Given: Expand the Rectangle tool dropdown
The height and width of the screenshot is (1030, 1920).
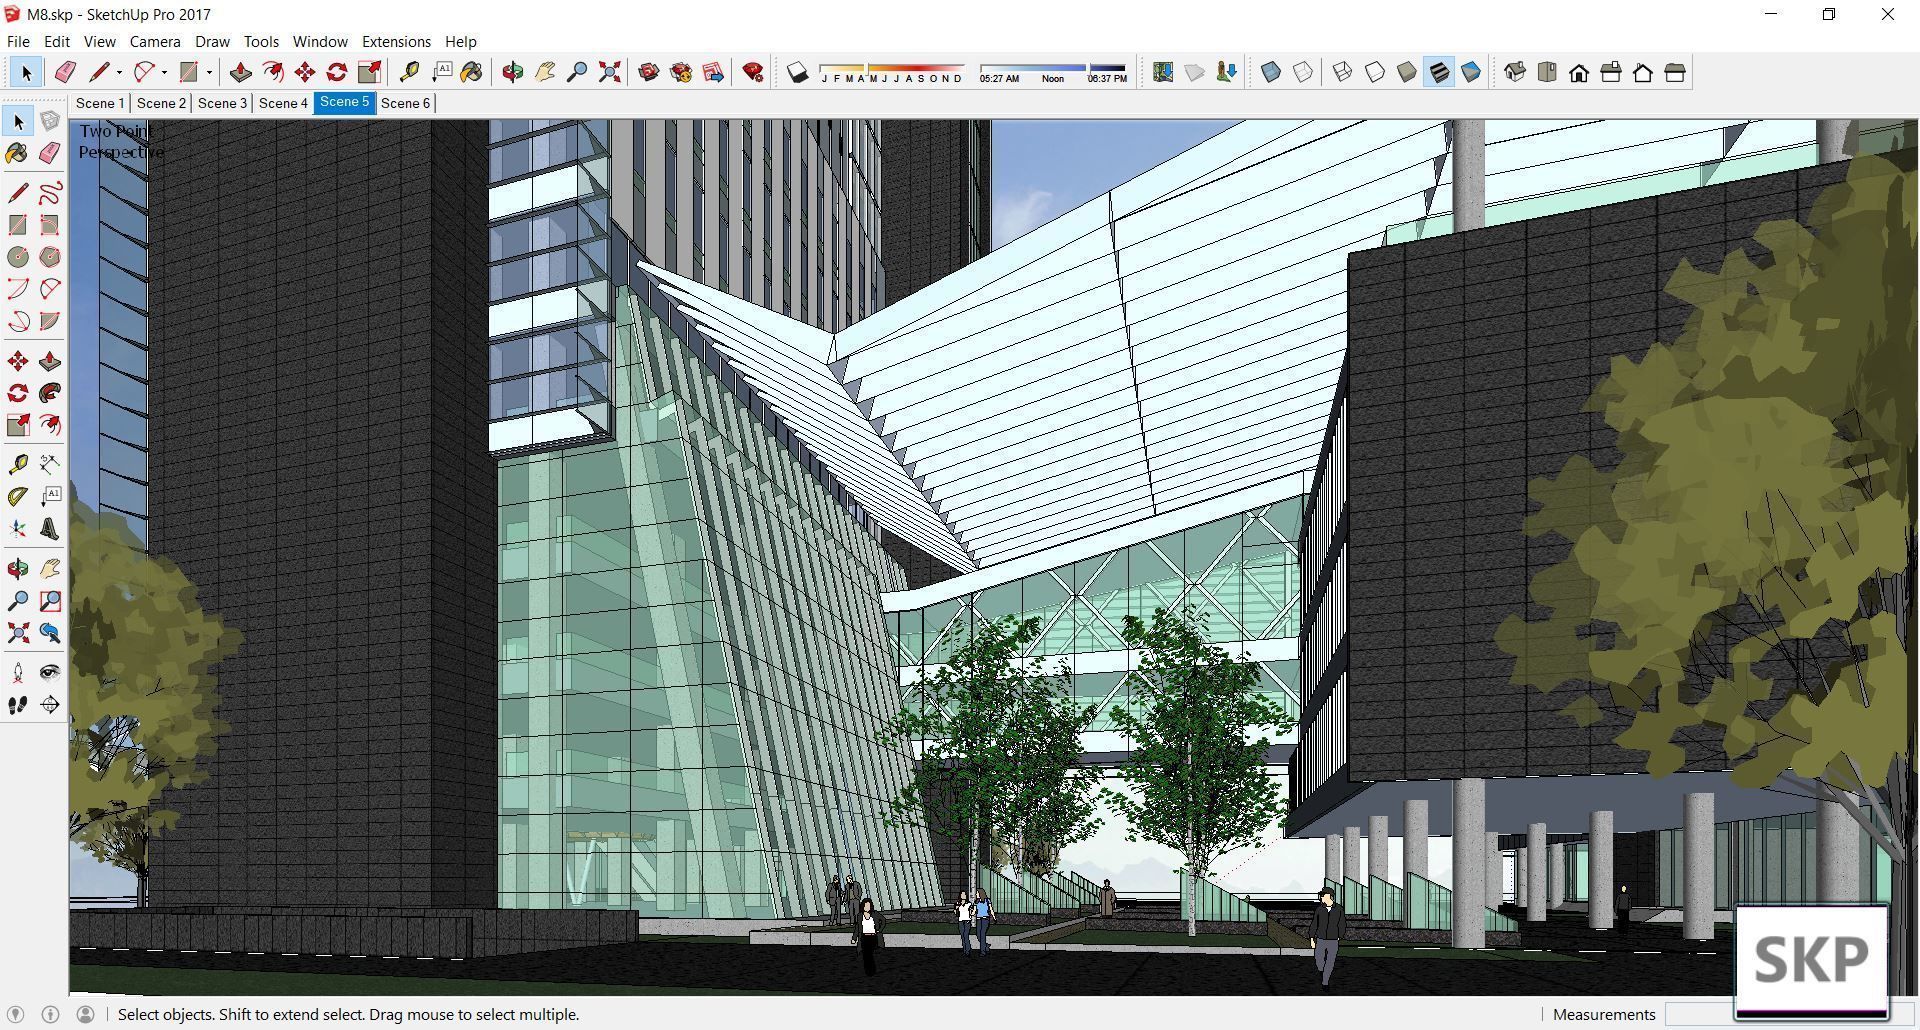Looking at the screenshot, I should [210, 72].
